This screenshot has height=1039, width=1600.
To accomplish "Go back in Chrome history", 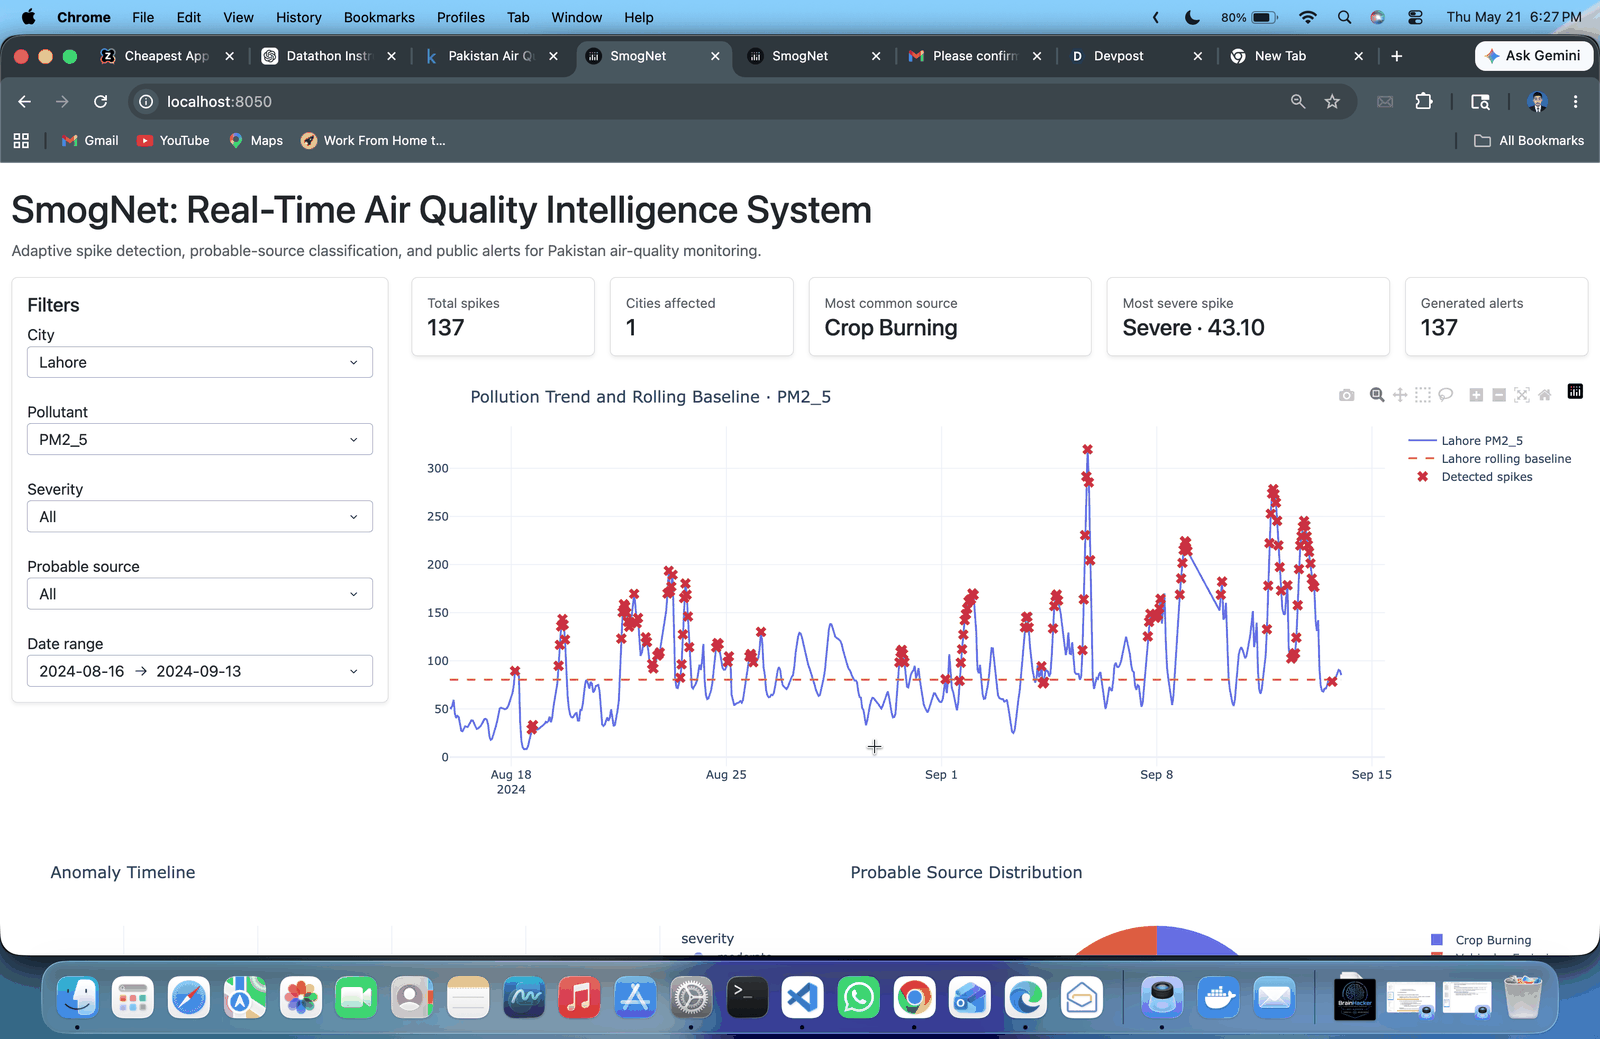I will pos(25,101).
